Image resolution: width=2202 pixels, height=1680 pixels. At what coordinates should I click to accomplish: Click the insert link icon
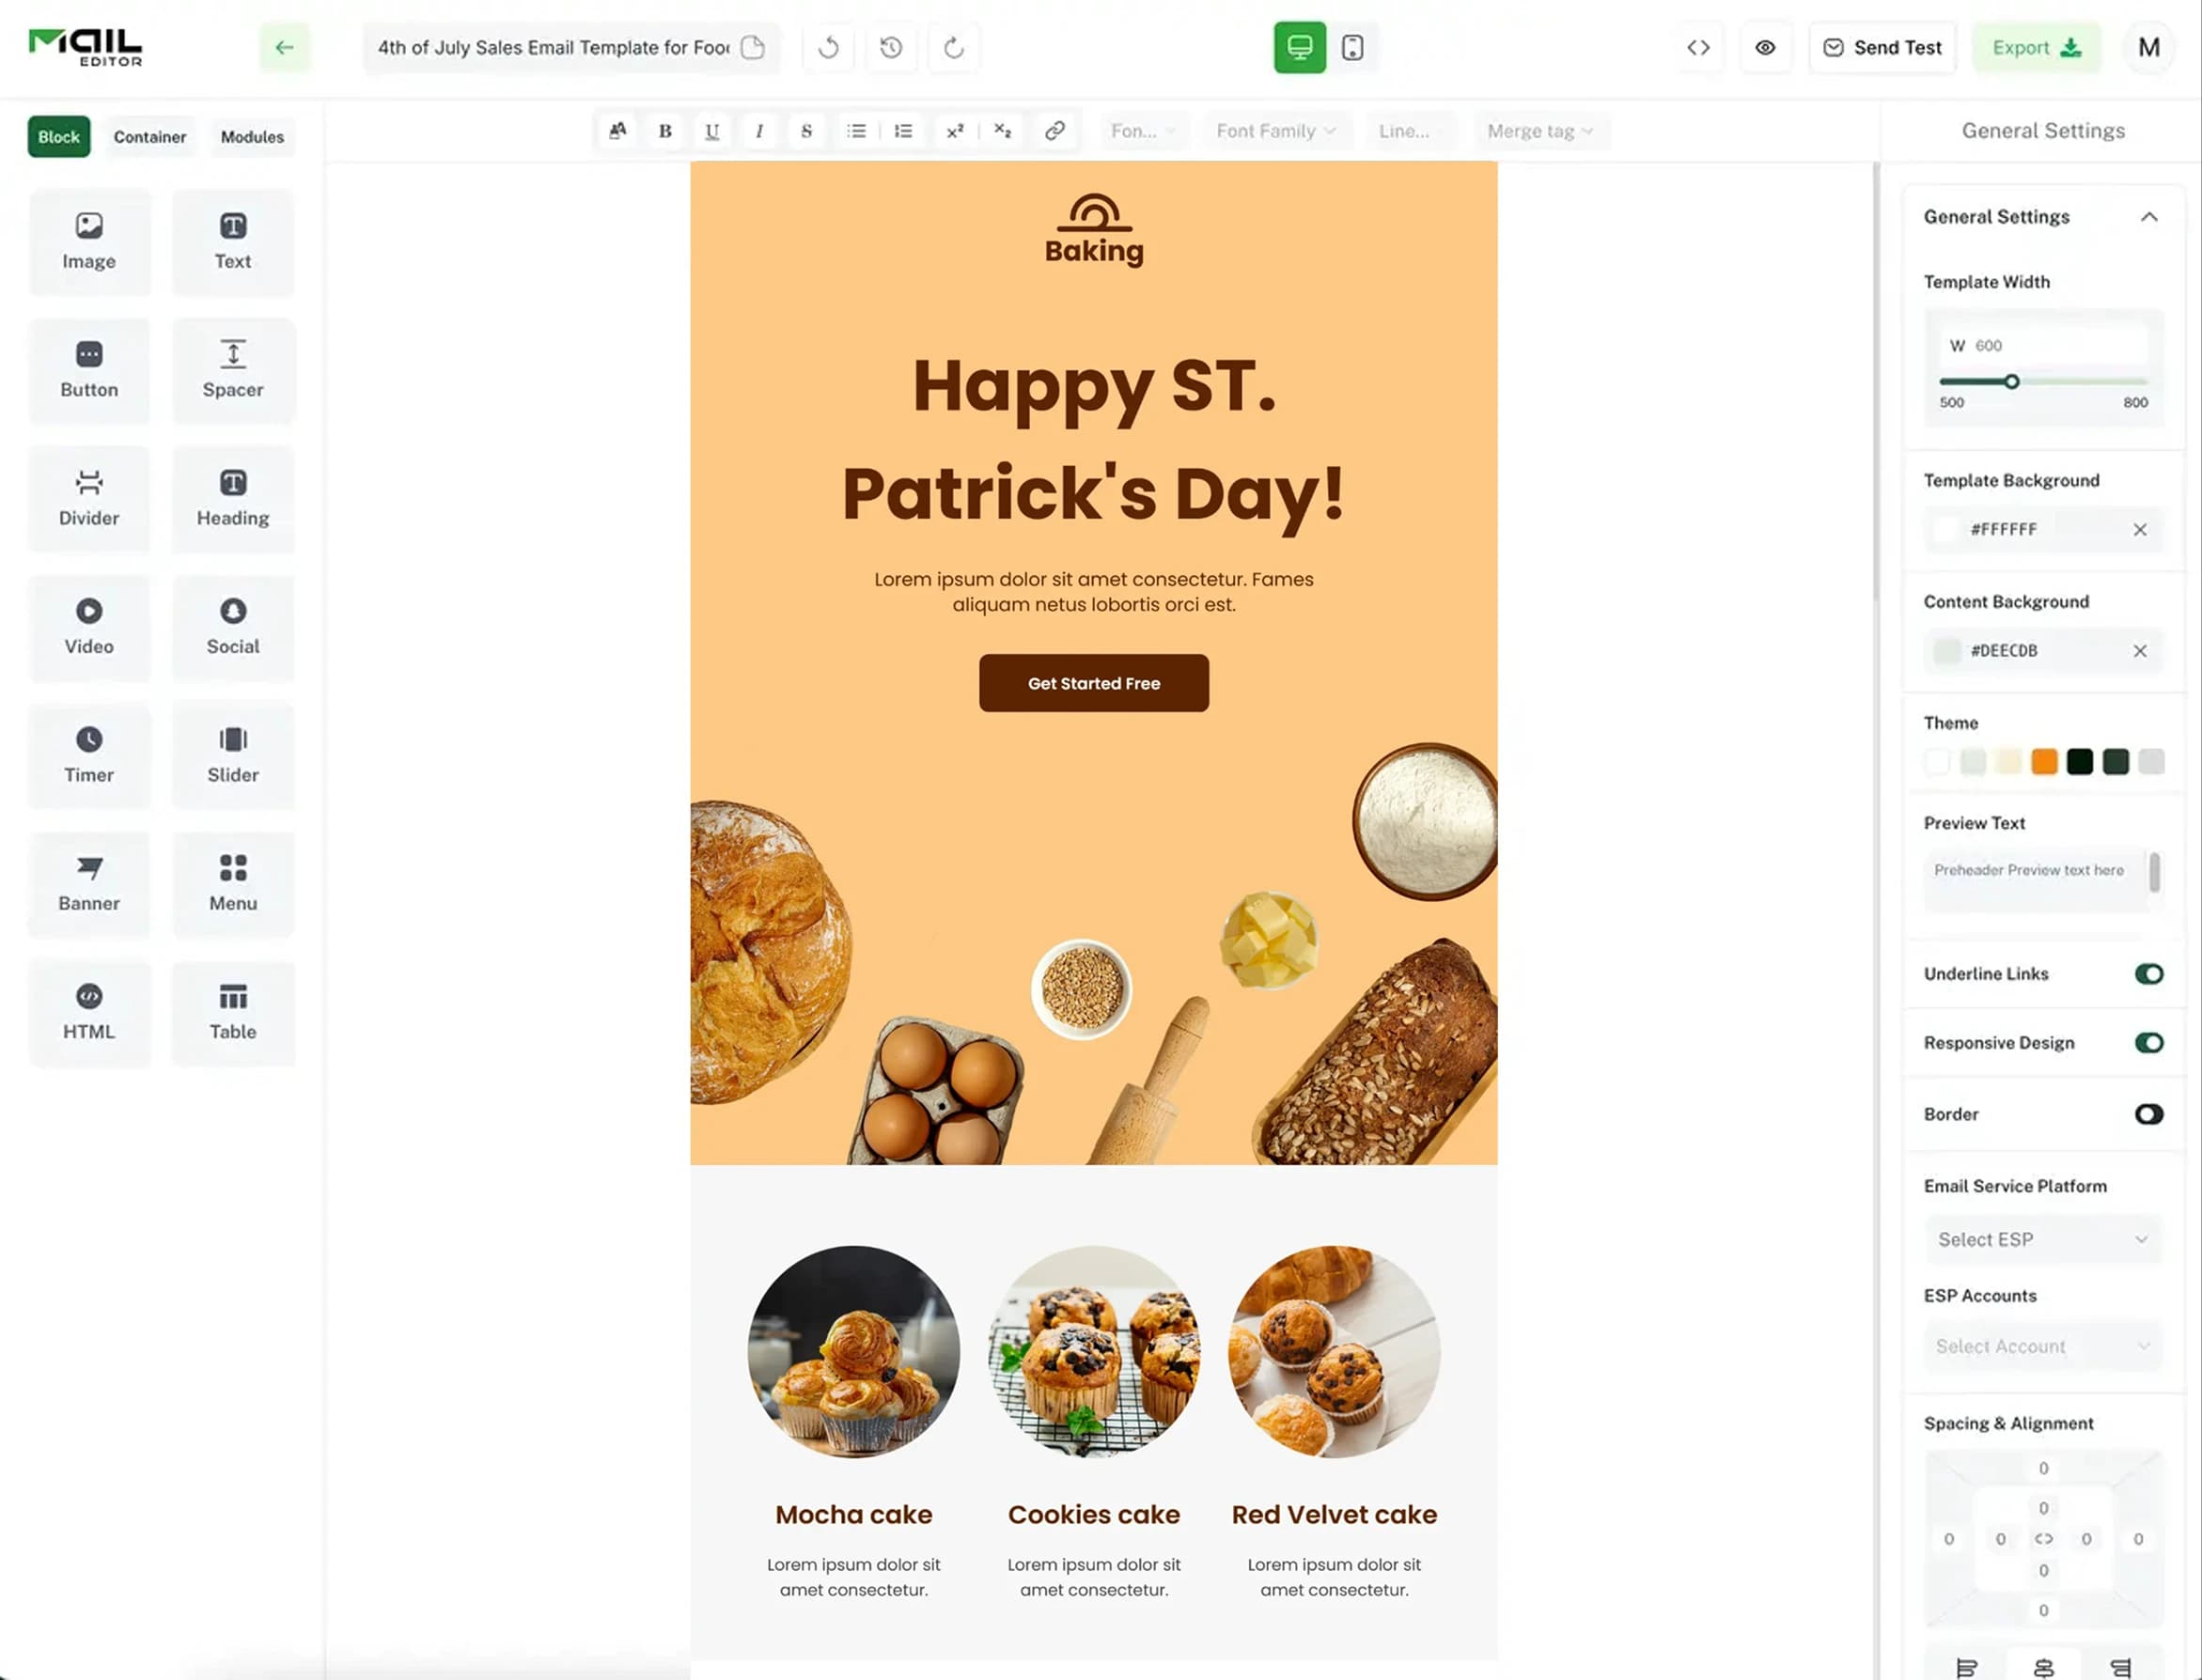(1054, 131)
